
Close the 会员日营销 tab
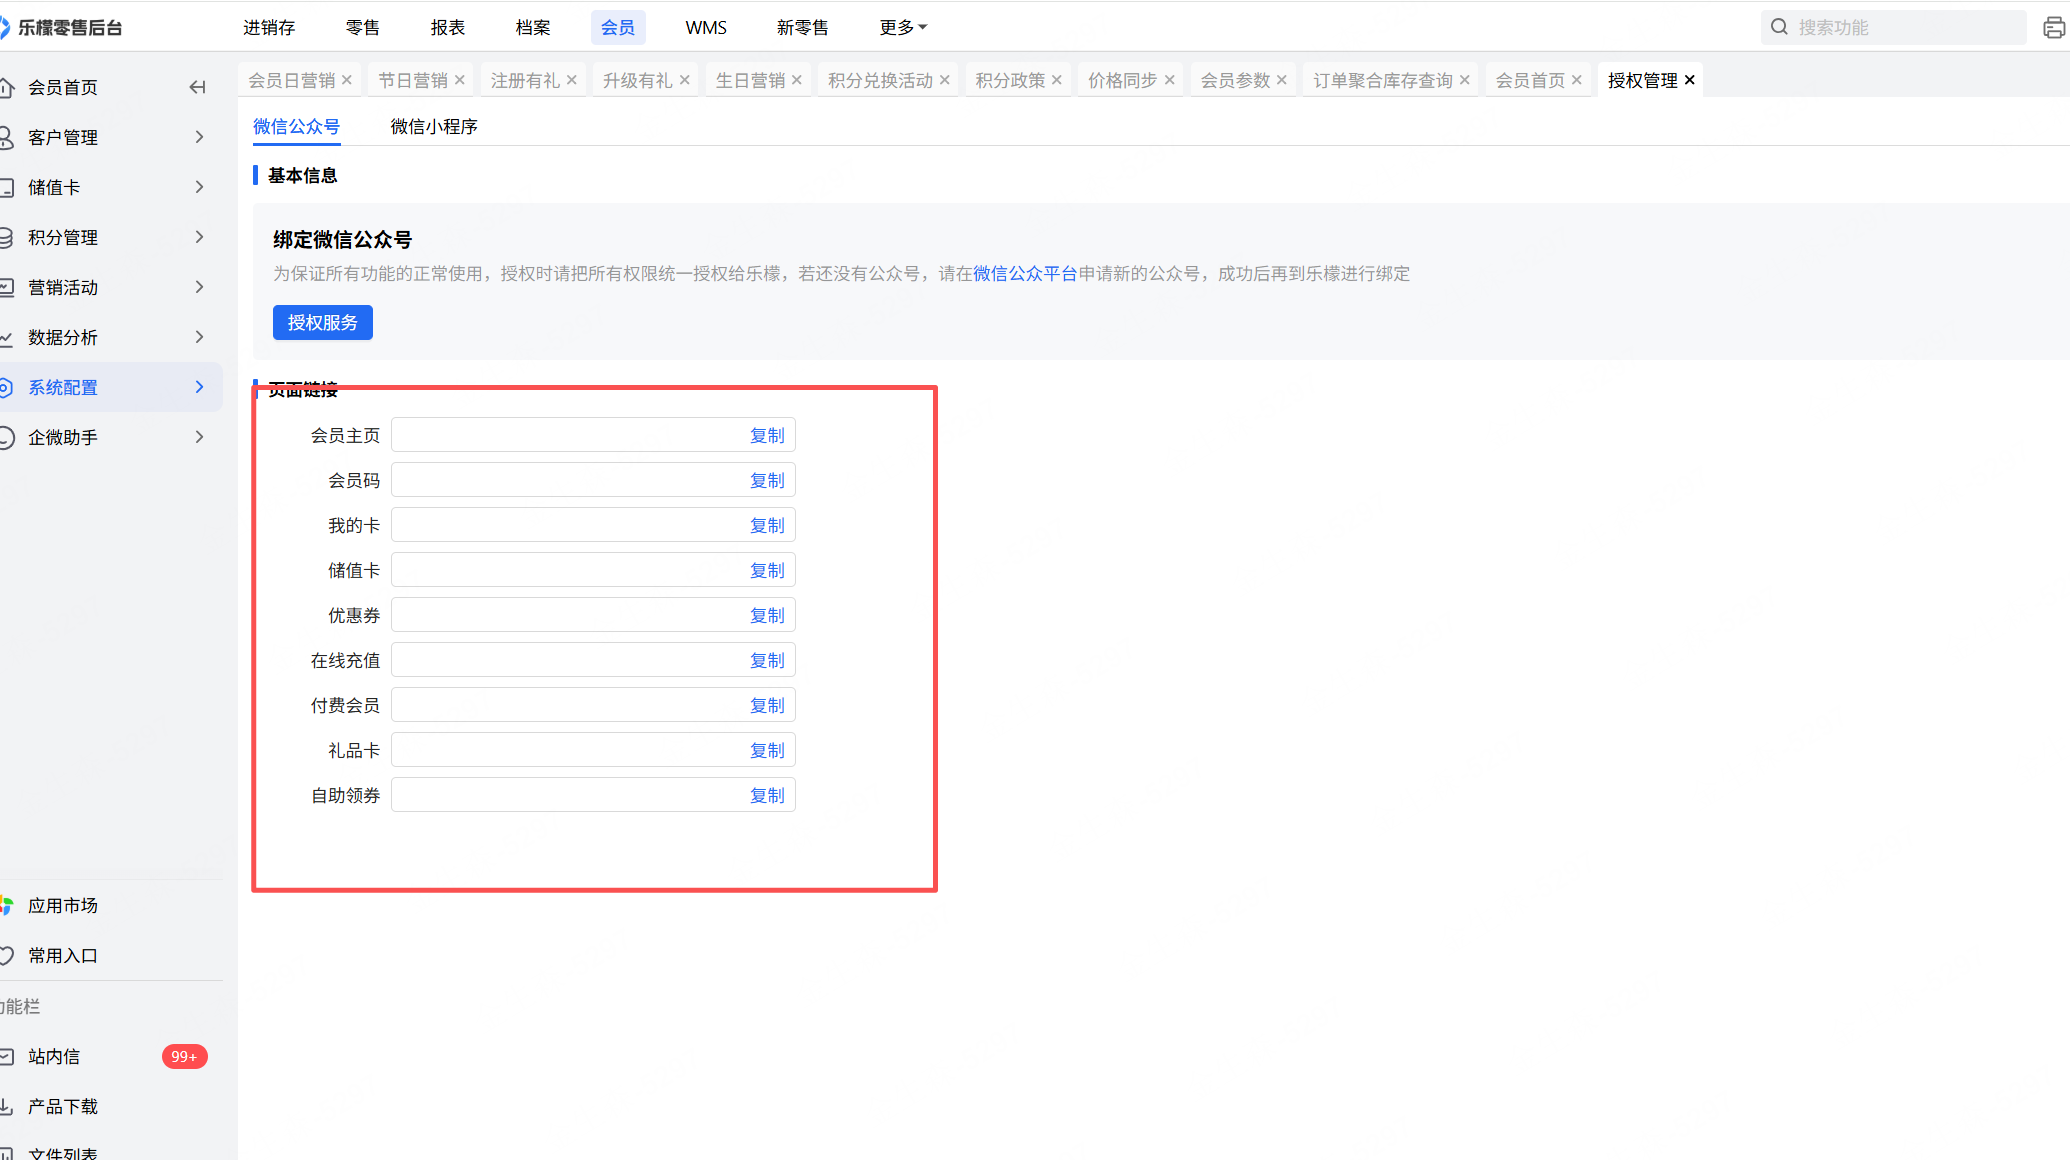pos(347,80)
